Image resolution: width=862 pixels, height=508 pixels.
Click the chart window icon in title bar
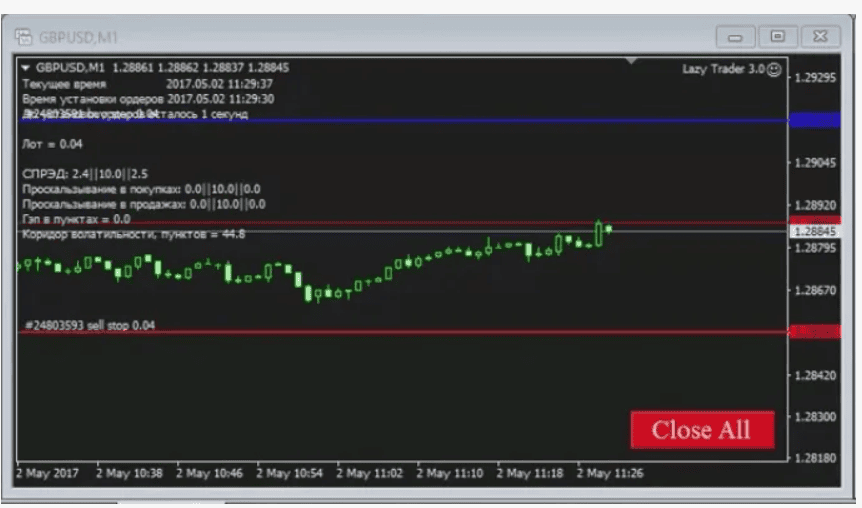coord(23,37)
